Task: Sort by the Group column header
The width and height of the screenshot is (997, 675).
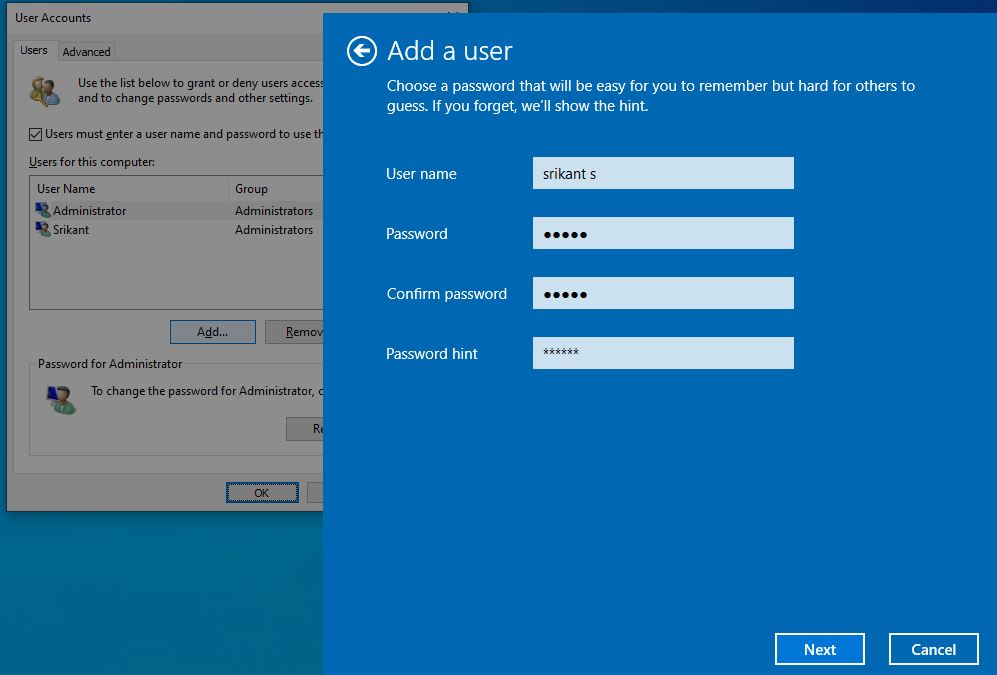Action: coord(276,189)
